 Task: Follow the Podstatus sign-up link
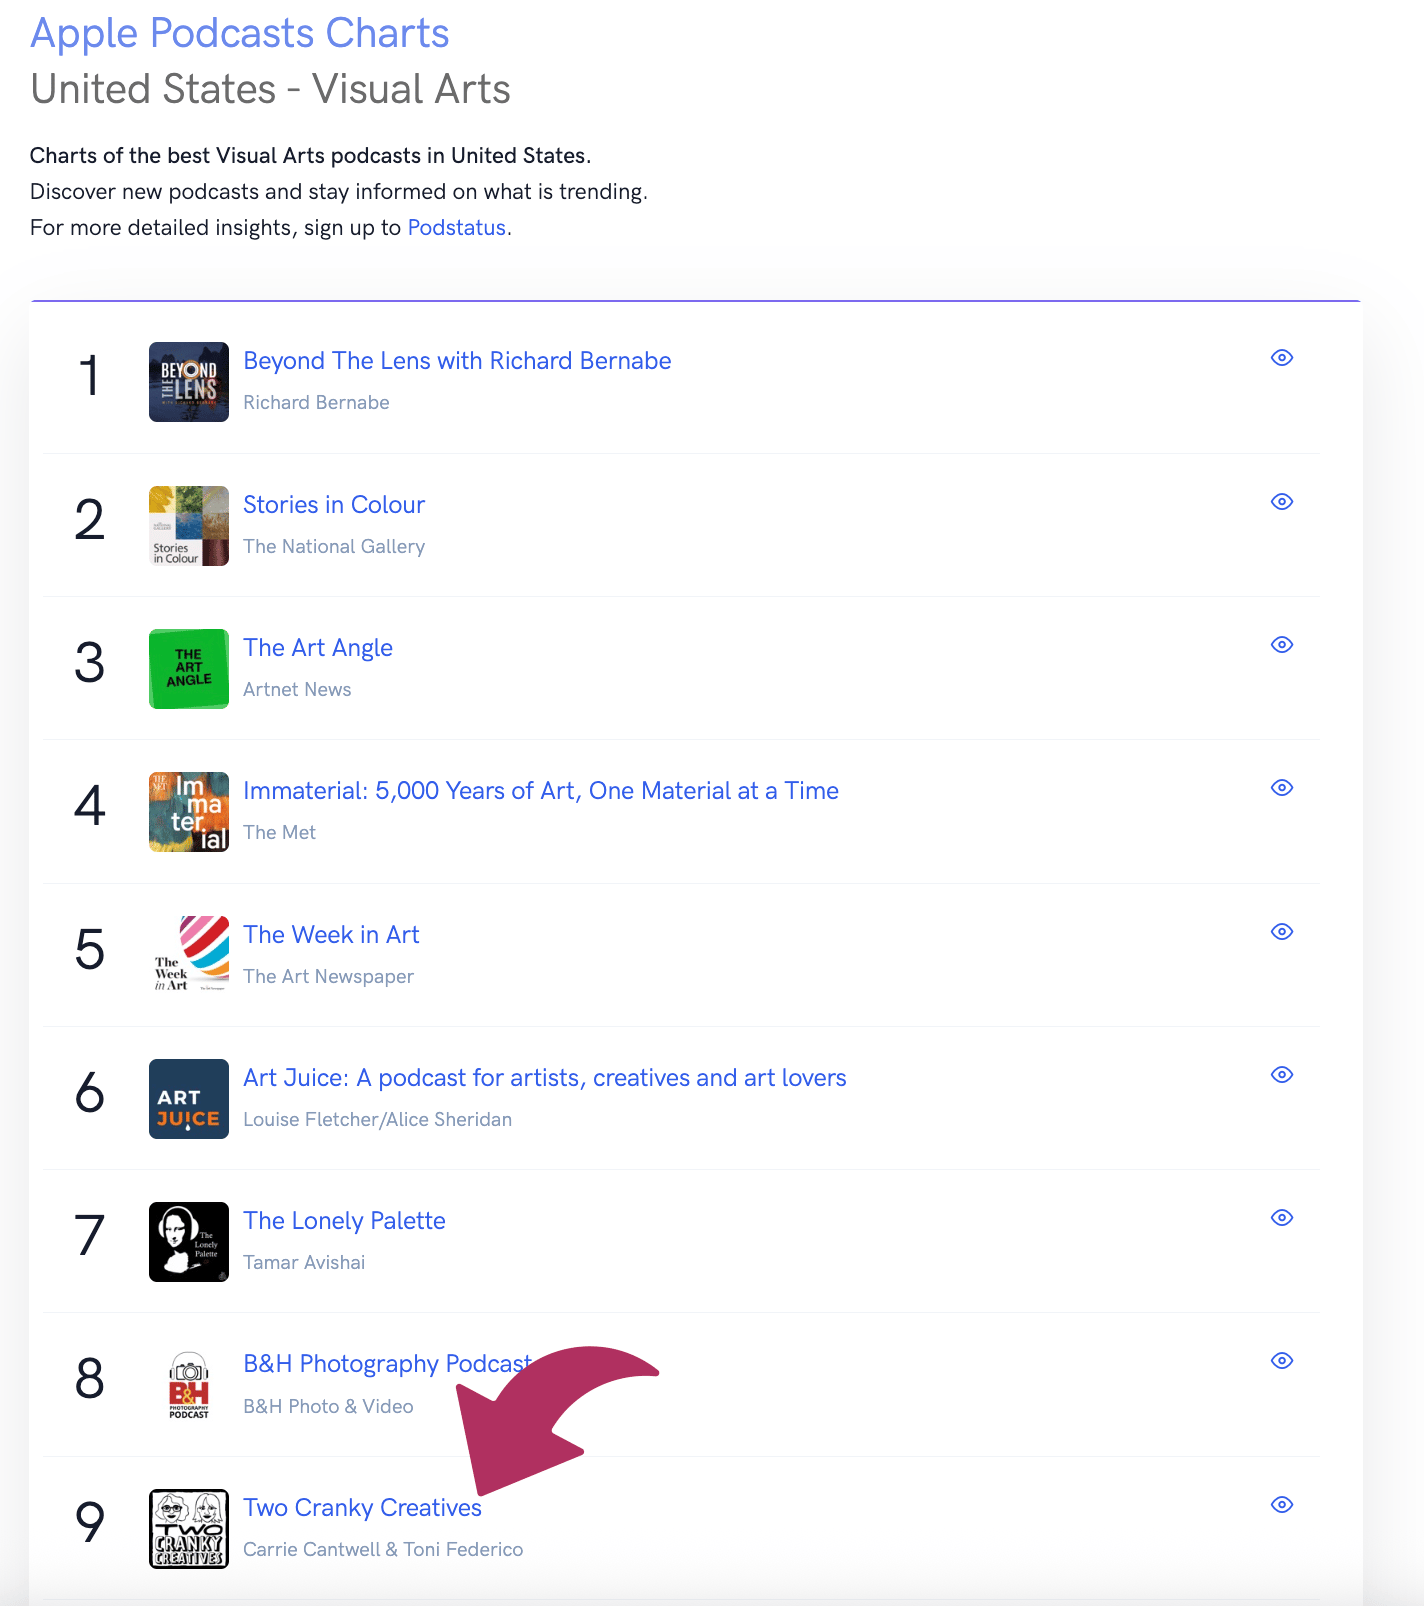click(457, 228)
